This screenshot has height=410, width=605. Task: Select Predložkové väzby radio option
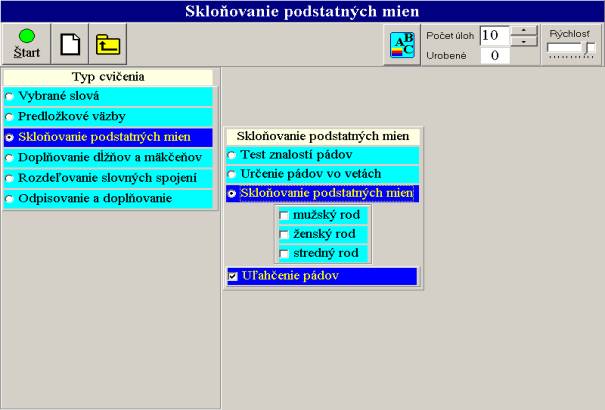pos(108,117)
